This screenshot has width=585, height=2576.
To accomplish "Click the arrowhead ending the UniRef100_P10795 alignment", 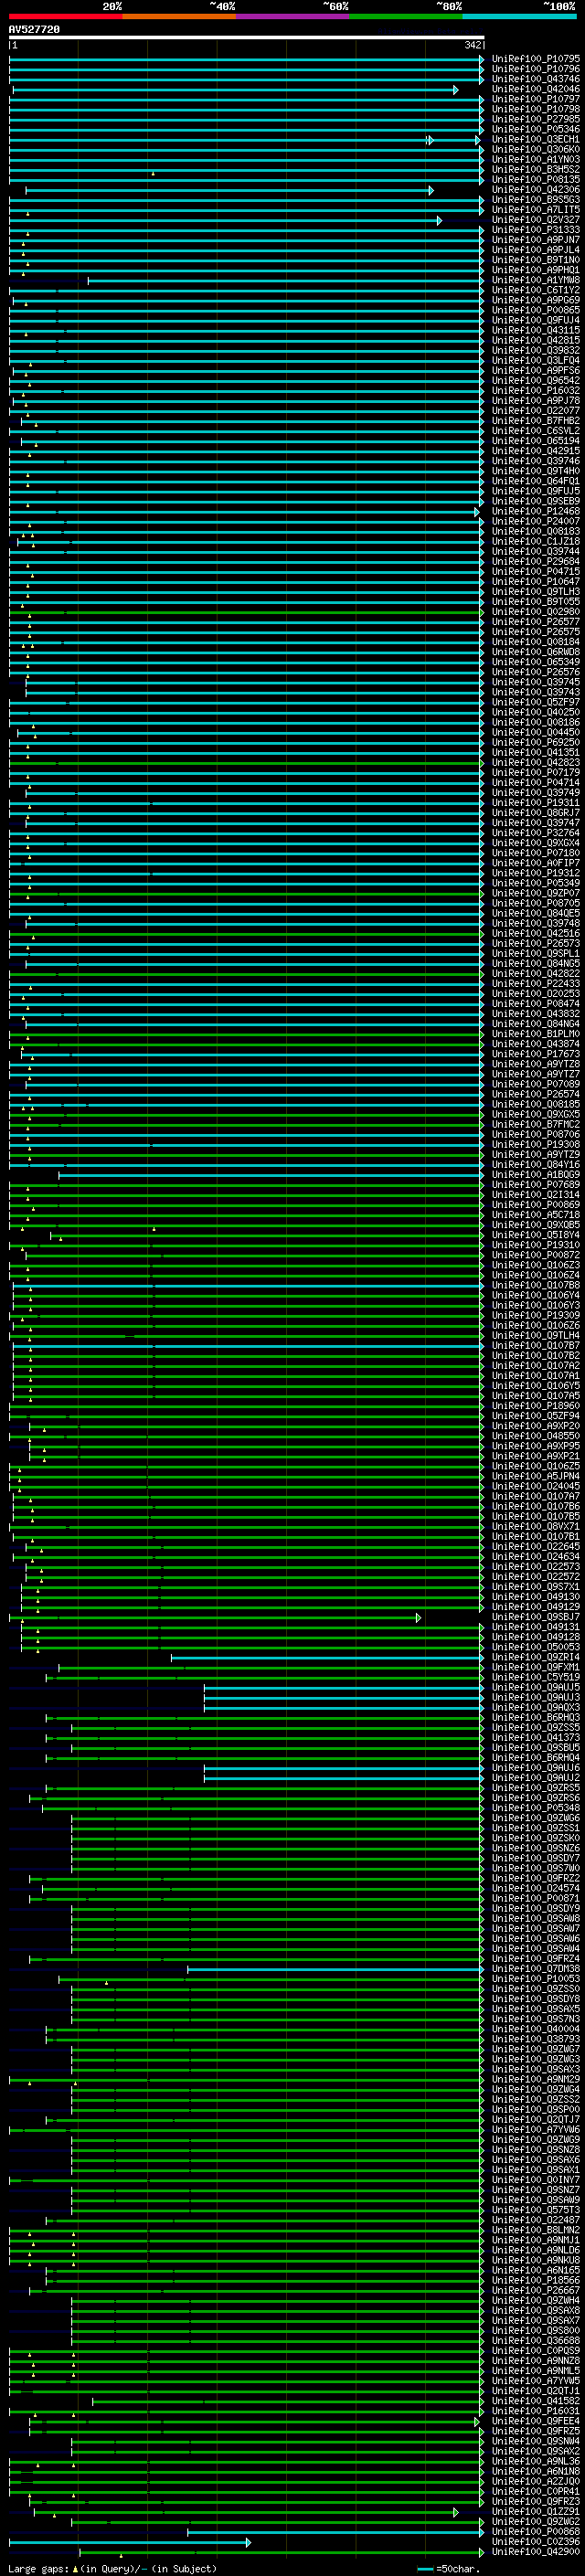I will point(481,59).
